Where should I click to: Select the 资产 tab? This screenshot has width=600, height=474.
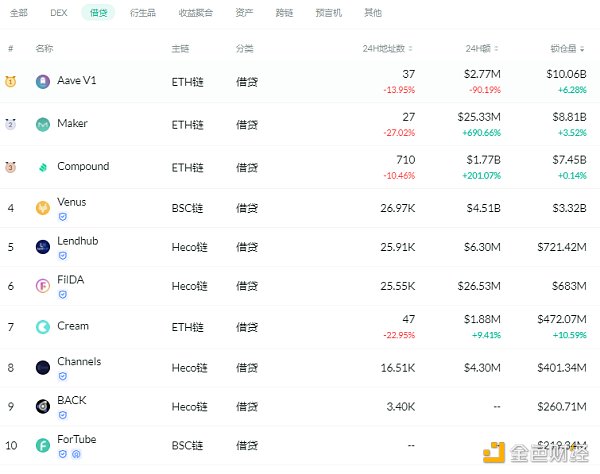244,13
